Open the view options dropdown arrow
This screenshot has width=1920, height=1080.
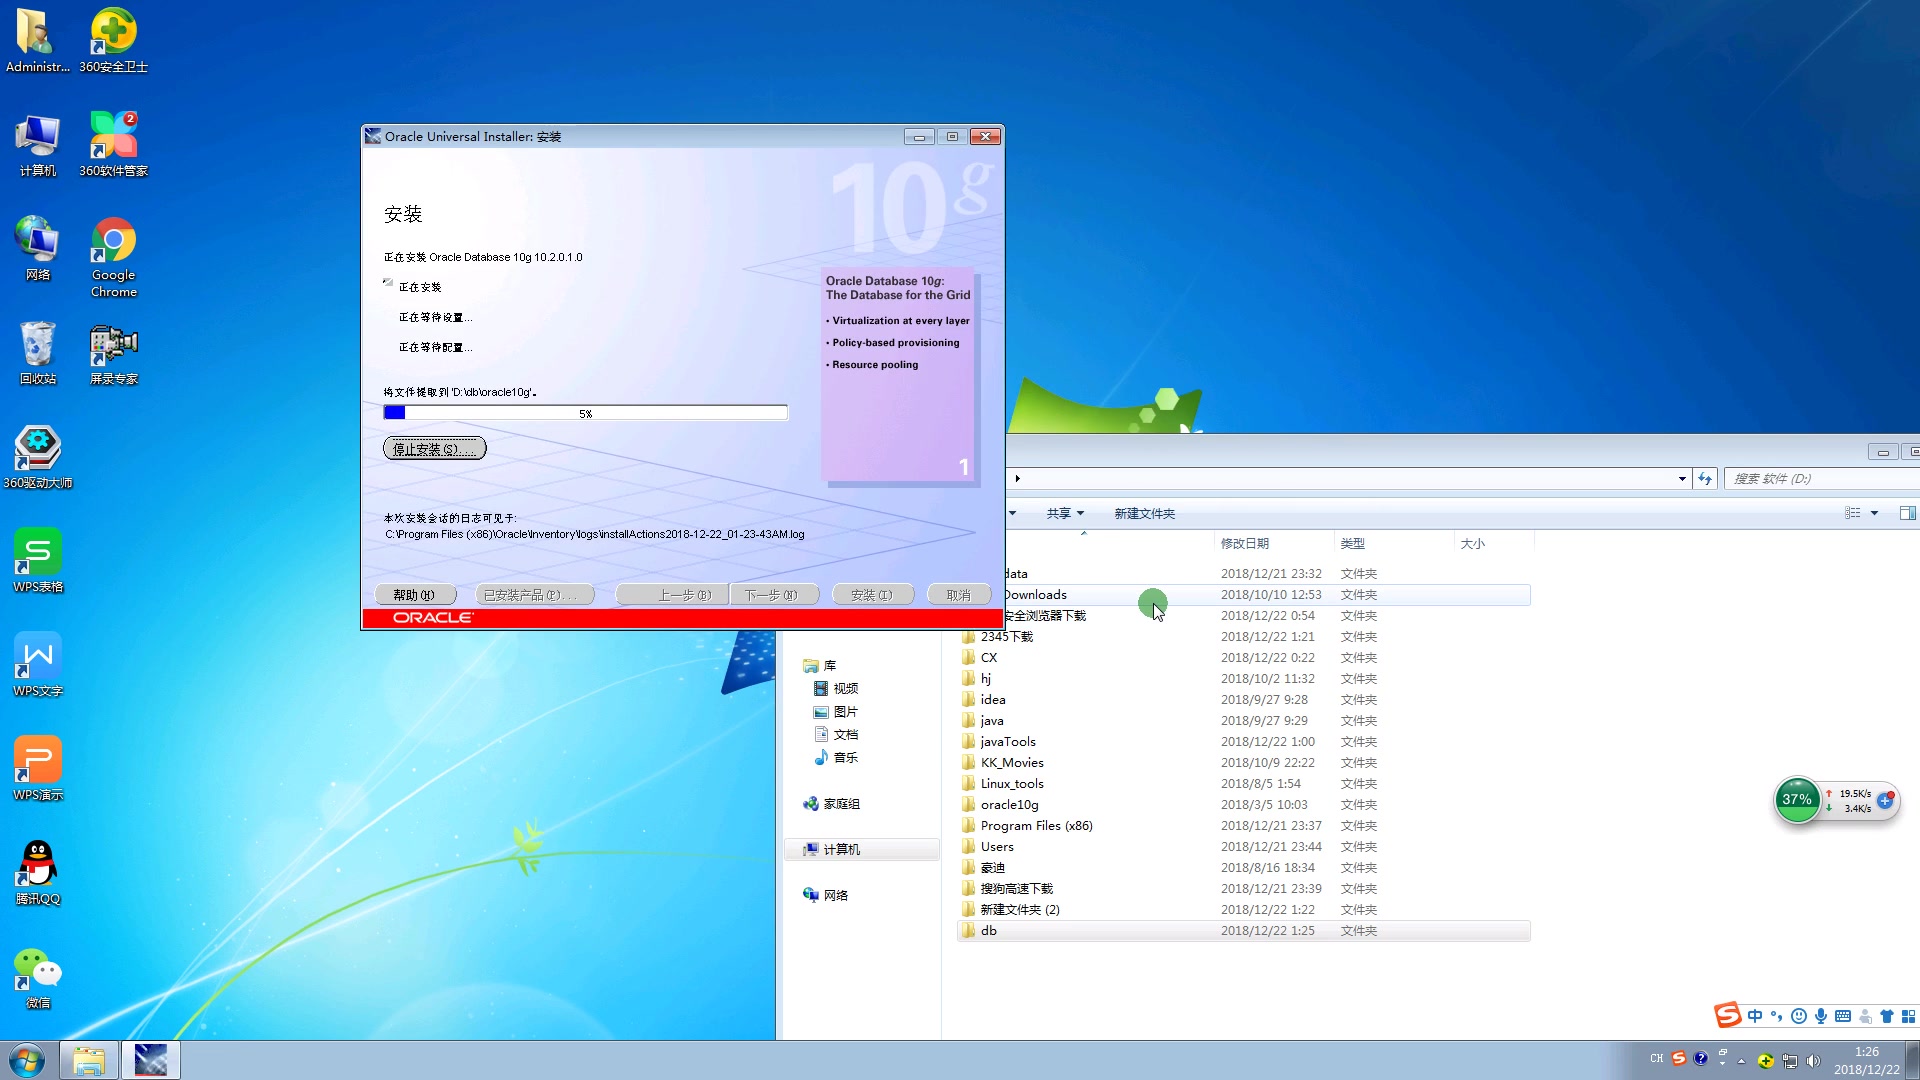click(x=1875, y=513)
